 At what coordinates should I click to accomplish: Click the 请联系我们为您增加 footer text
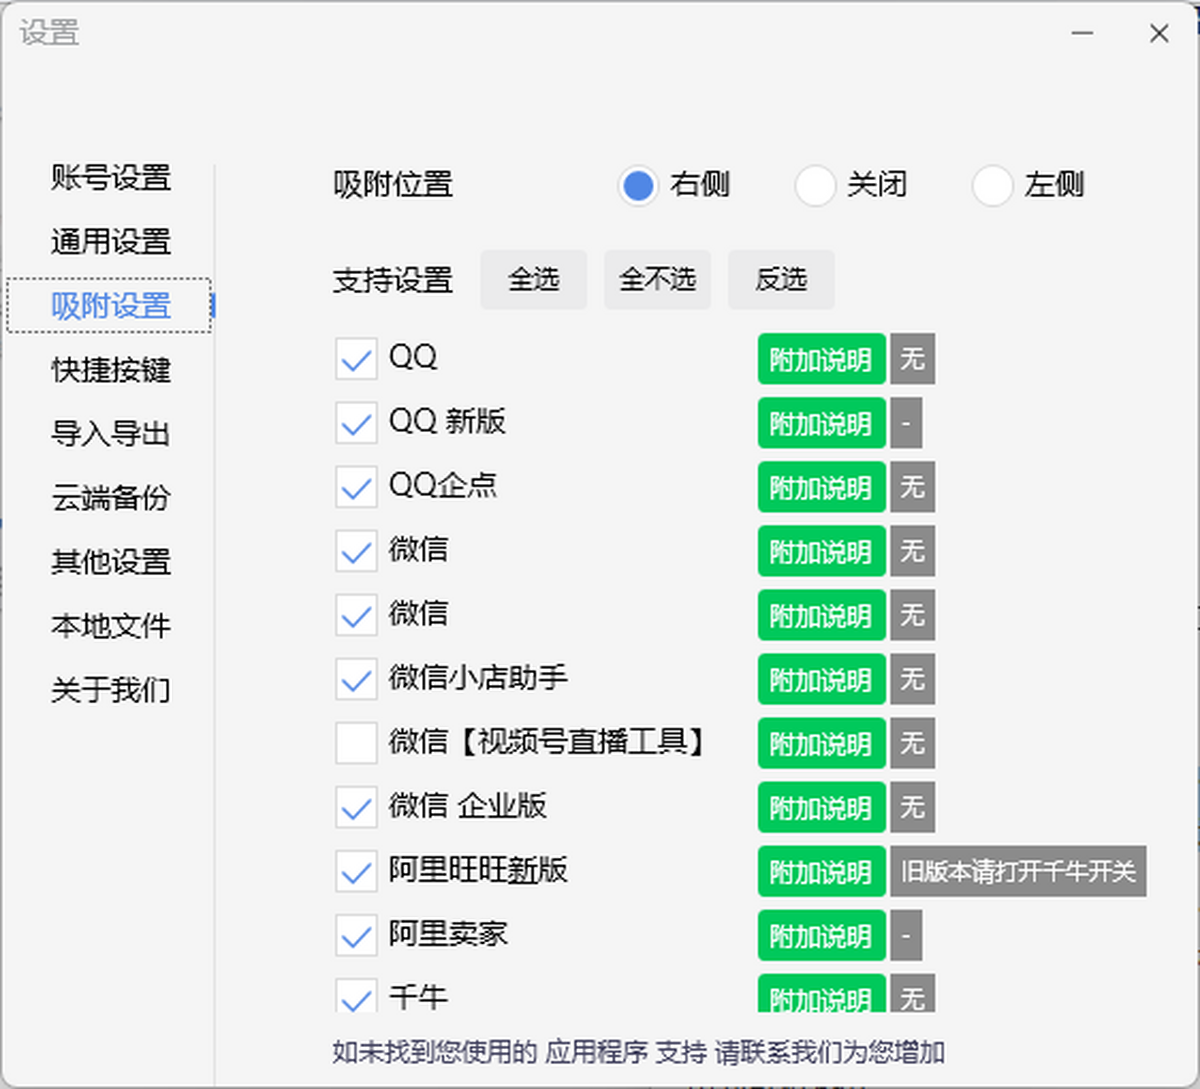pyautogui.click(x=830, y=1052)
